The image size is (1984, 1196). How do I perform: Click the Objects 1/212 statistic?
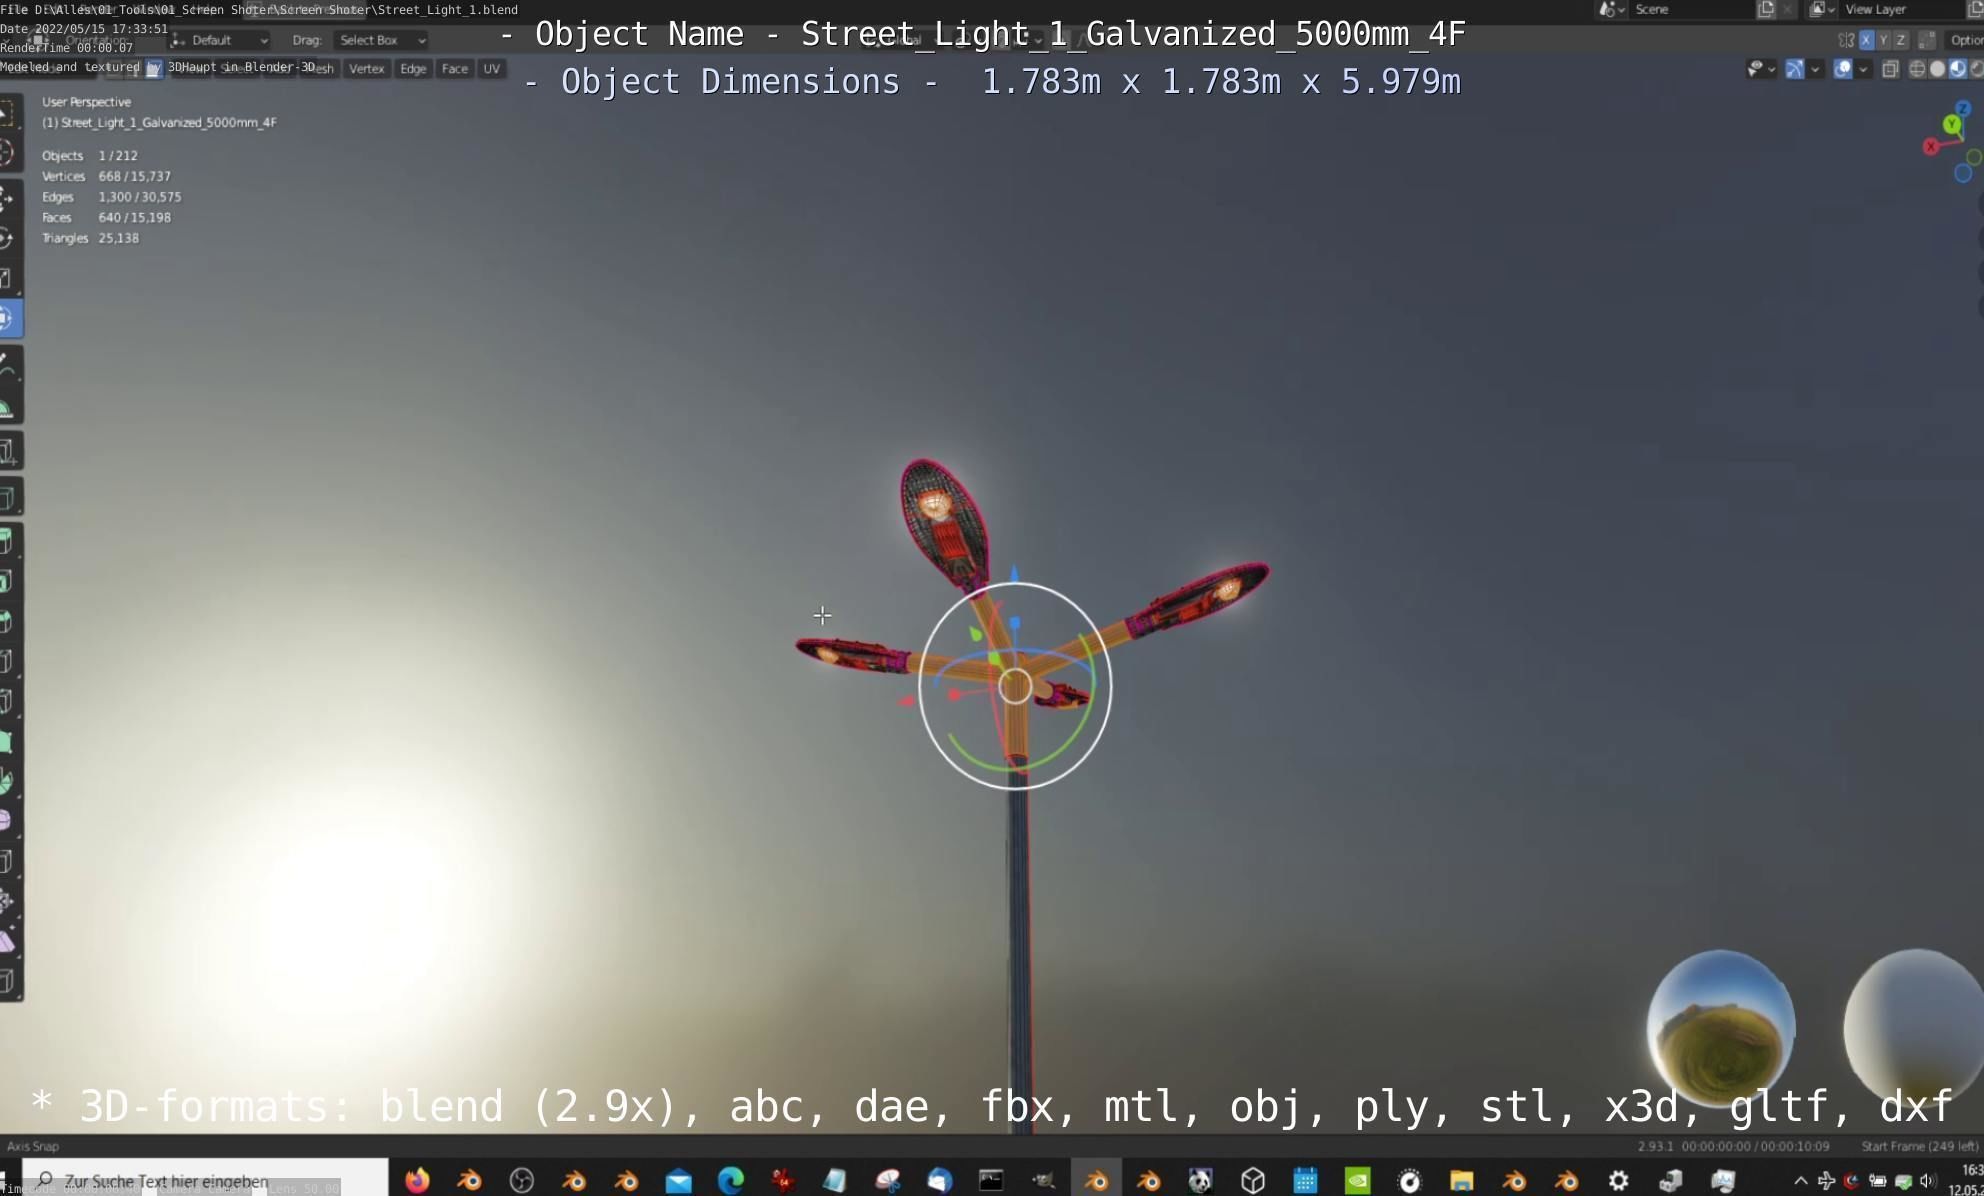click(x=90, y=156)
